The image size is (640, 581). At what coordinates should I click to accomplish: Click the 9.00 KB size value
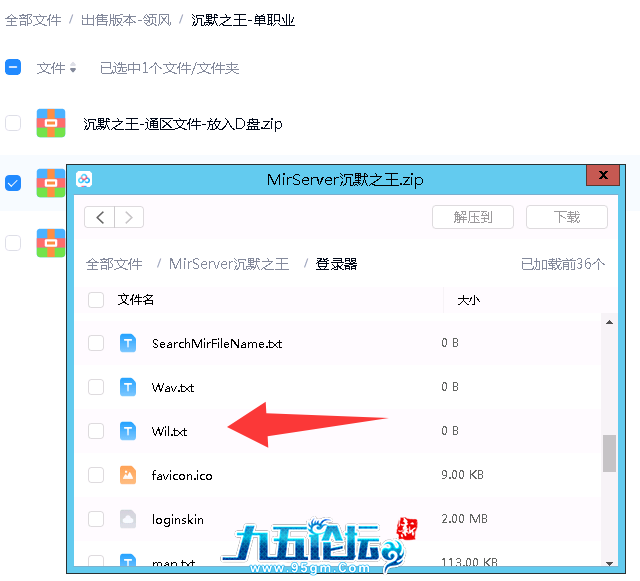[462, 475]
